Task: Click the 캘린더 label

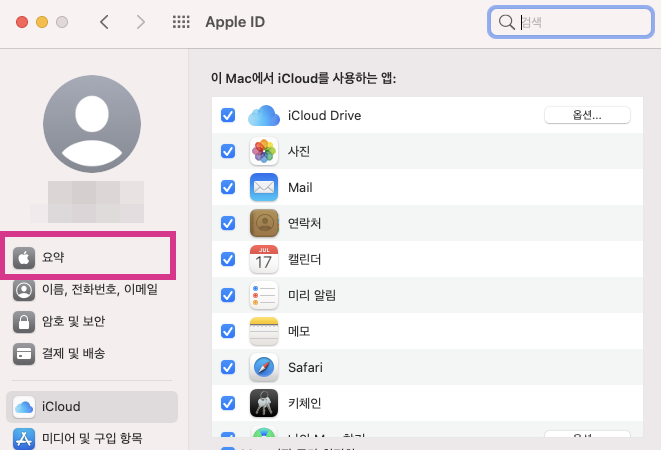Action: pos(304,259)
